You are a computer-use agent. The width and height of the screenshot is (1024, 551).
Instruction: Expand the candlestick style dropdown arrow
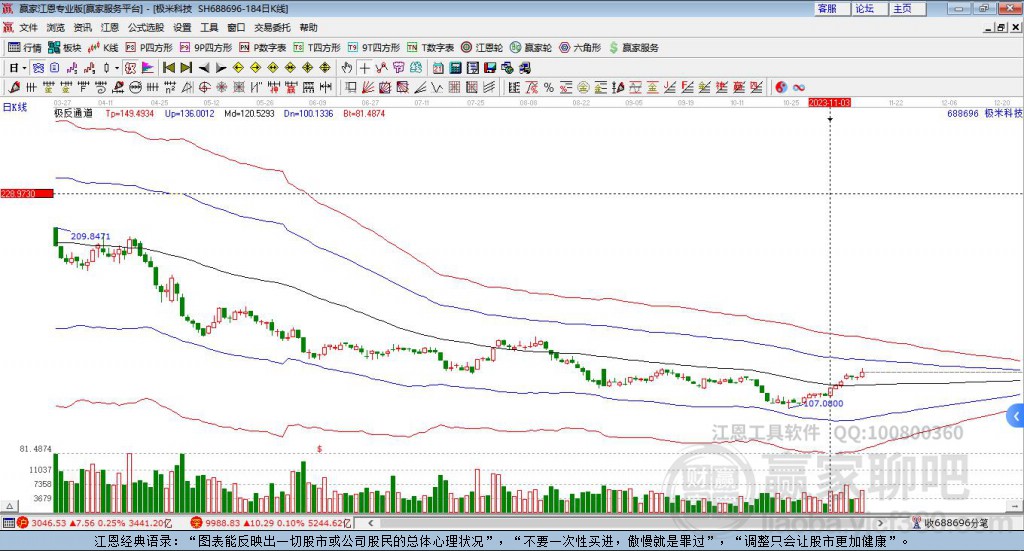point(117,68)
